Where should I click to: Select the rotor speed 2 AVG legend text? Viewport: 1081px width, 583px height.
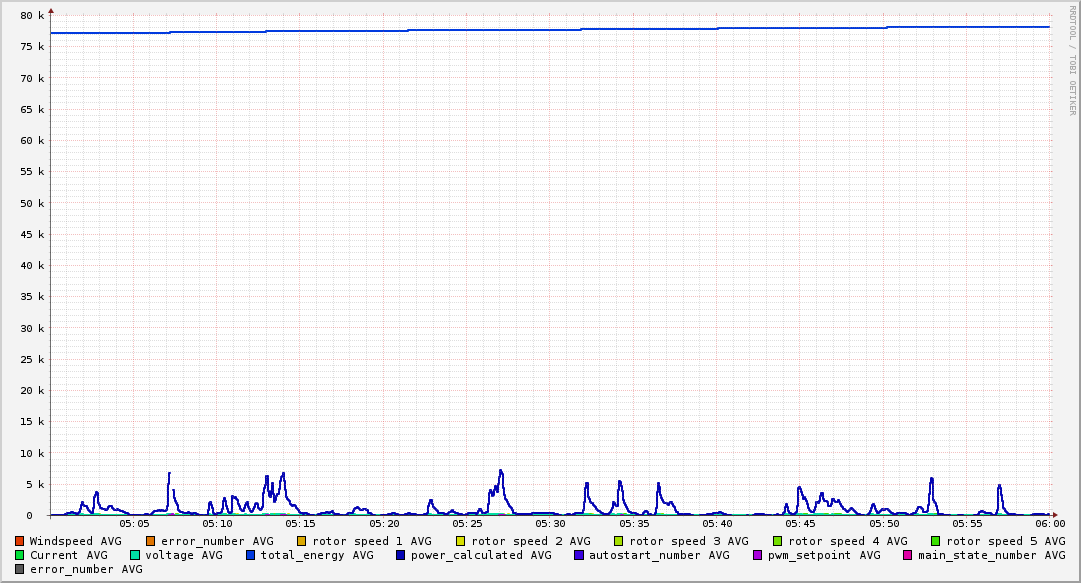(531, 541)
